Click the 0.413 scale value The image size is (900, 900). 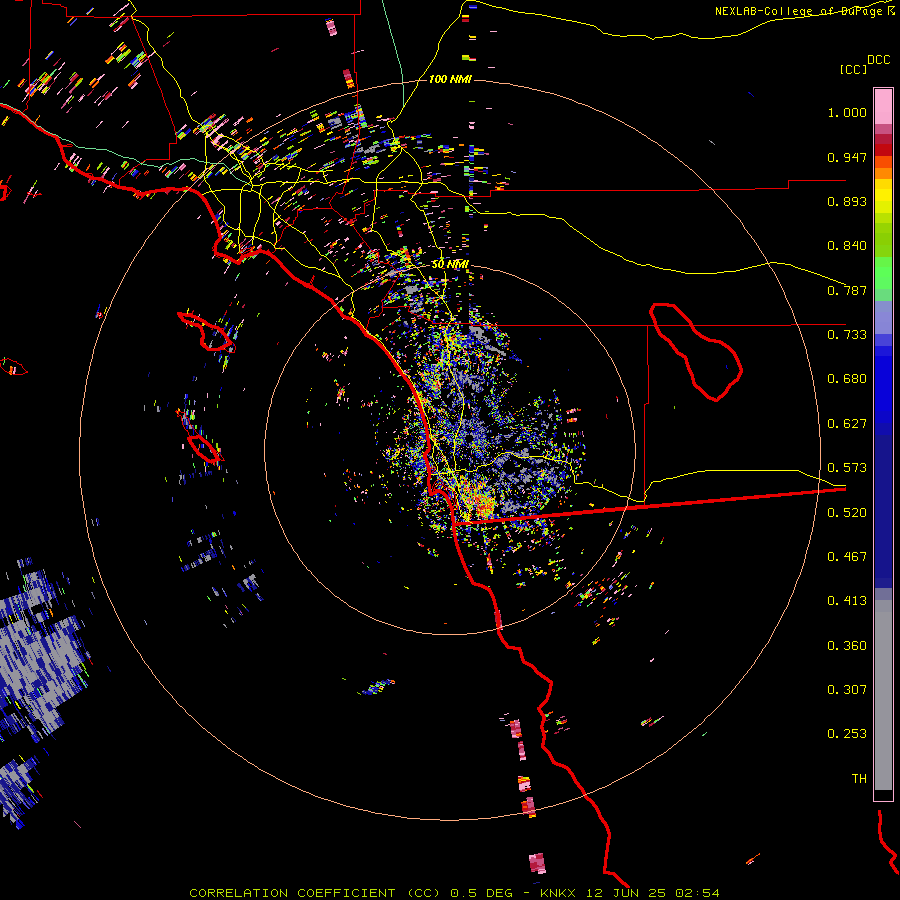pos(847,601)
